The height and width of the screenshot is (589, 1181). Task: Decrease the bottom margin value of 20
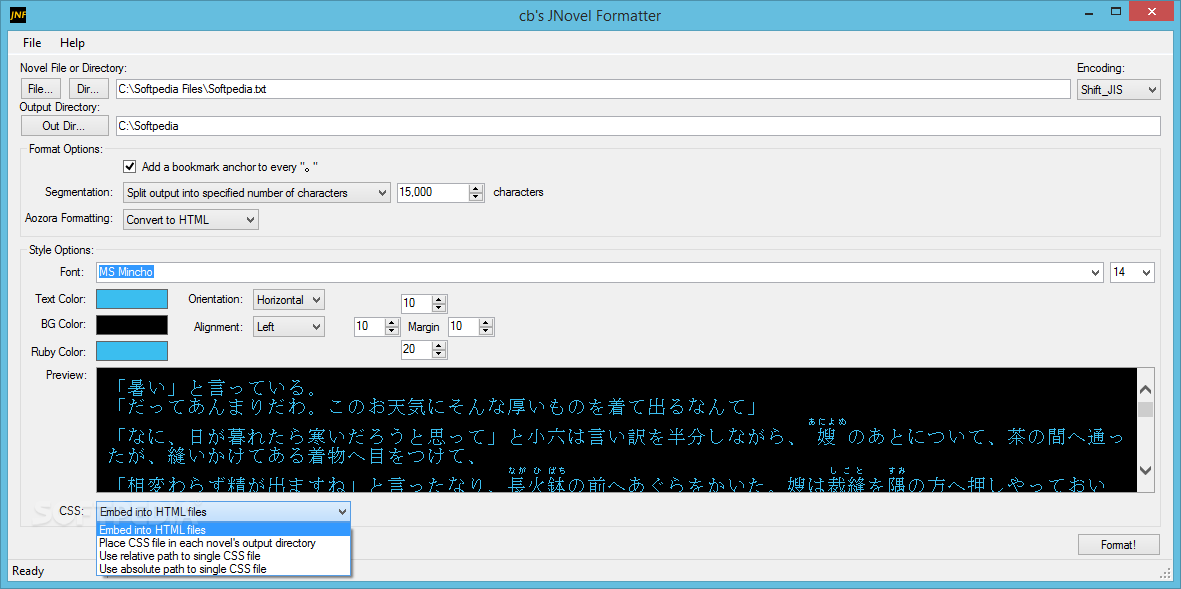coord(440,354)
